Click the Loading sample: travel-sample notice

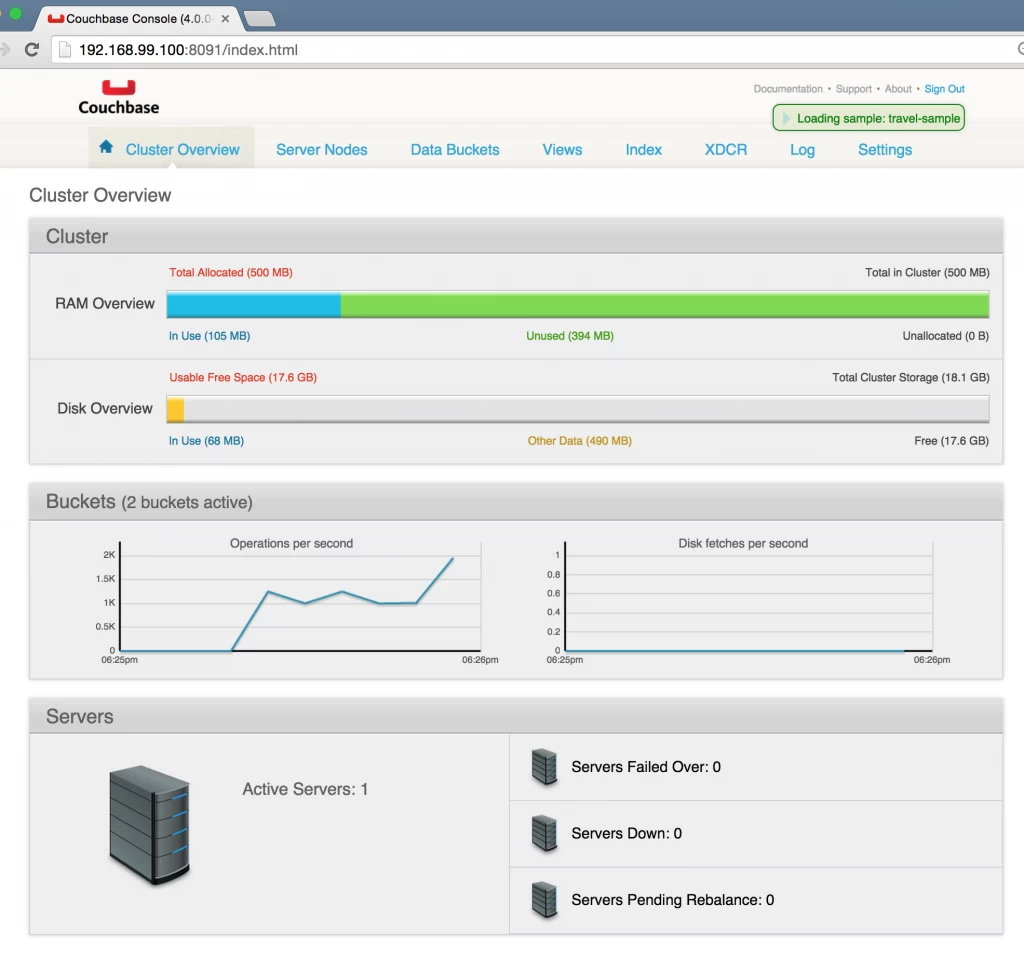tap(868, 118)
